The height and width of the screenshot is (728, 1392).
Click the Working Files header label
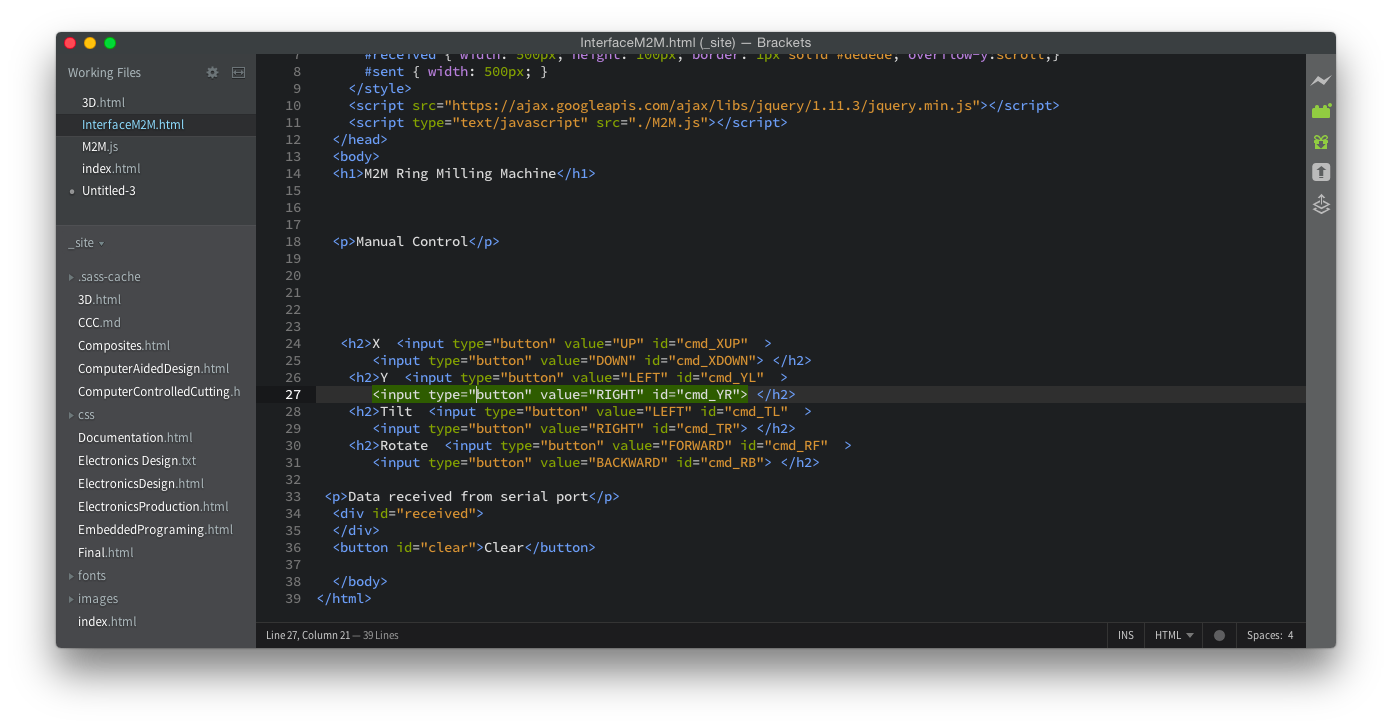pos(104,72)
